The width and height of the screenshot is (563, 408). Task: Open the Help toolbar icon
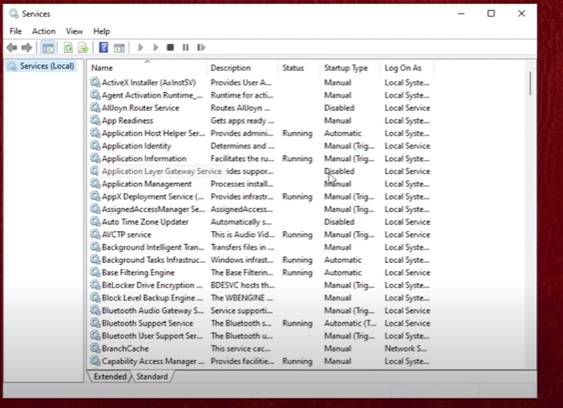tap(104, 47)
